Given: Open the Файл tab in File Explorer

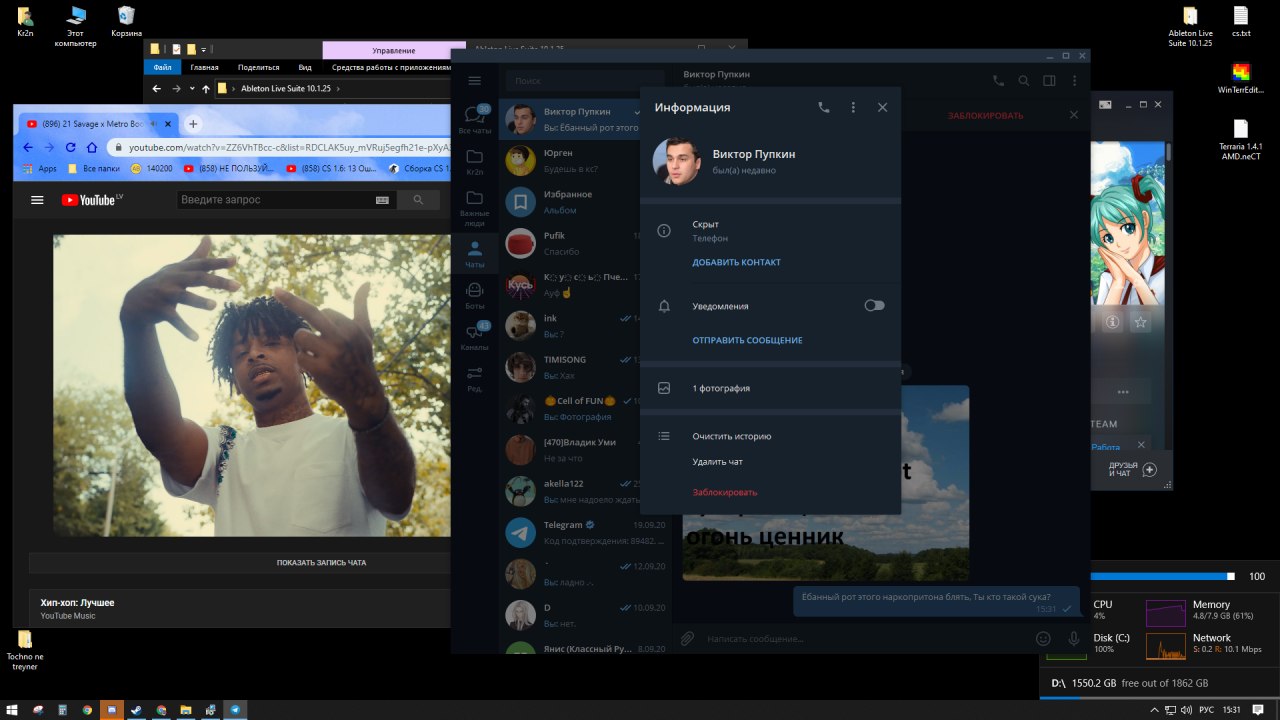Looking at the screenshot, I should (x=162, y=67).
